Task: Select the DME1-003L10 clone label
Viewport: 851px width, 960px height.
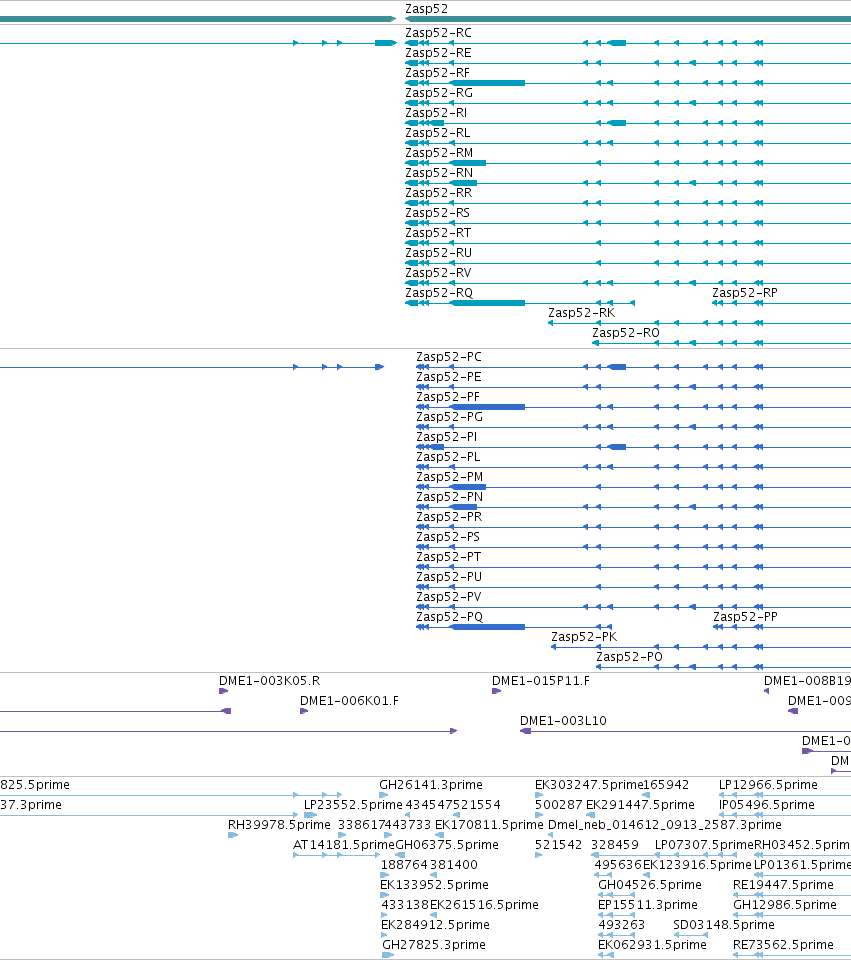Action: (x=563, y=721)
